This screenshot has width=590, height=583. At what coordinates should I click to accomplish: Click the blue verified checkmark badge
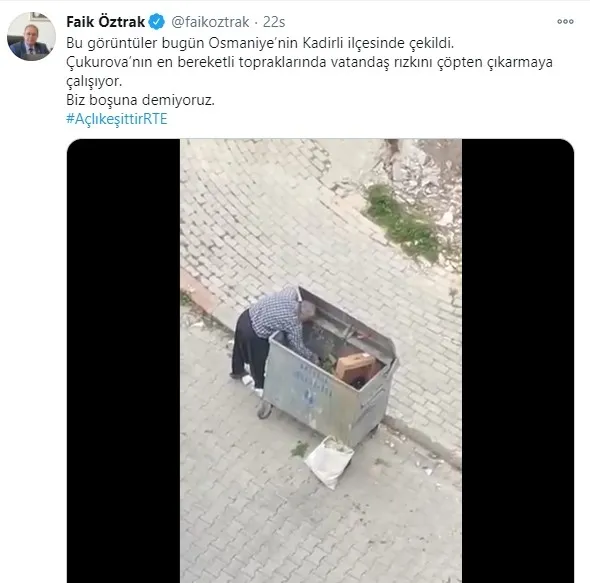157,22
